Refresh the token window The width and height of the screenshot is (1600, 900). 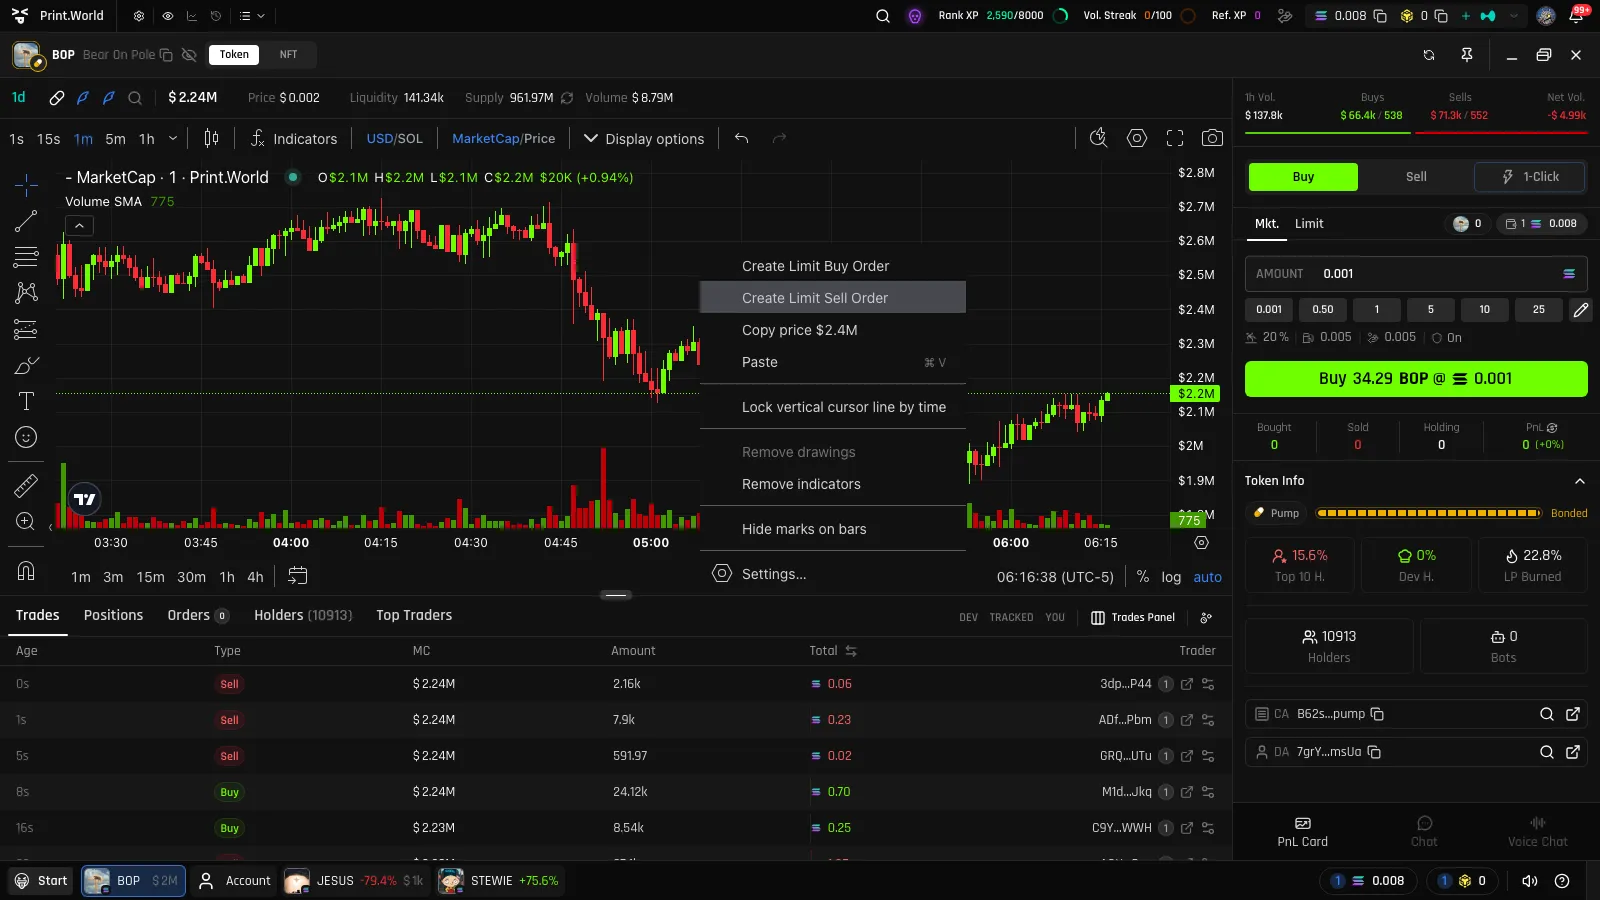coord(1429,55)
